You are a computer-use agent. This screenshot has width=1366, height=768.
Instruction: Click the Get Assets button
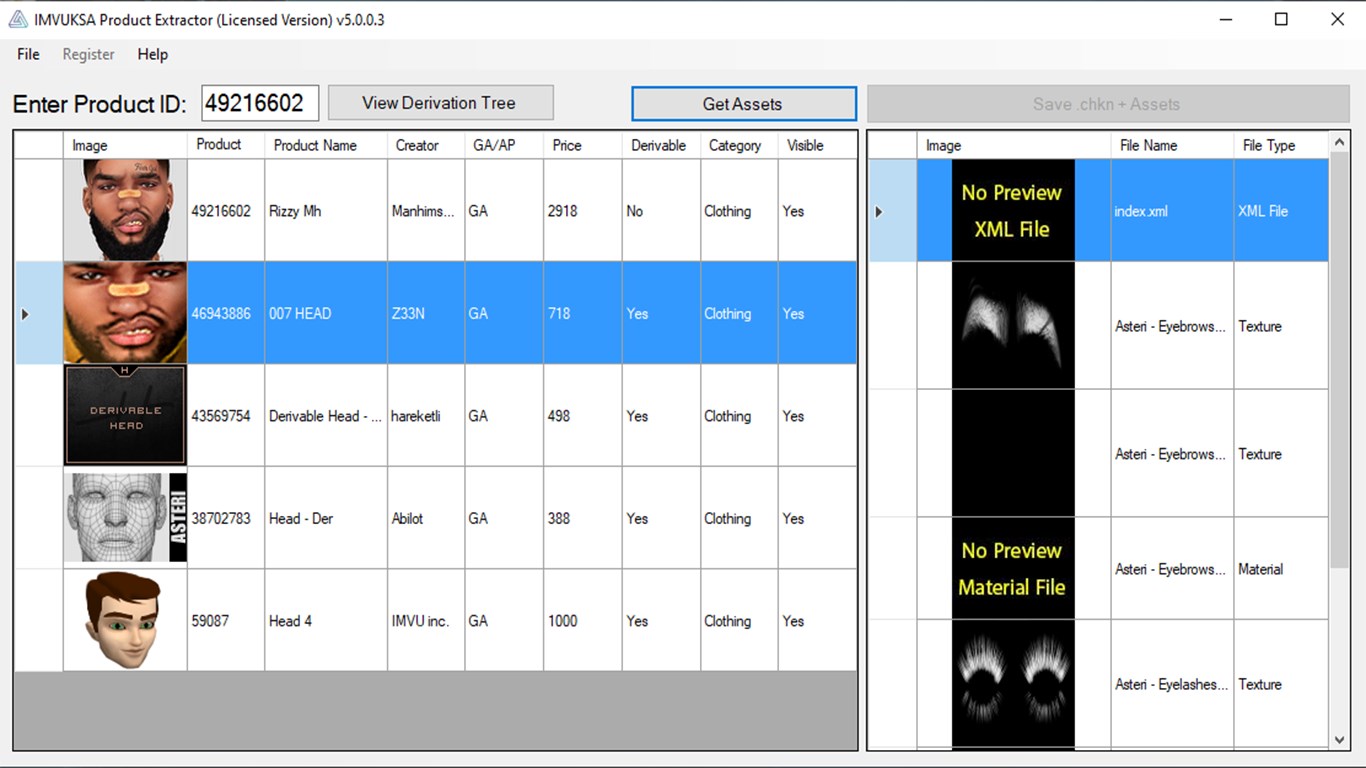click(x=743, y=104)
